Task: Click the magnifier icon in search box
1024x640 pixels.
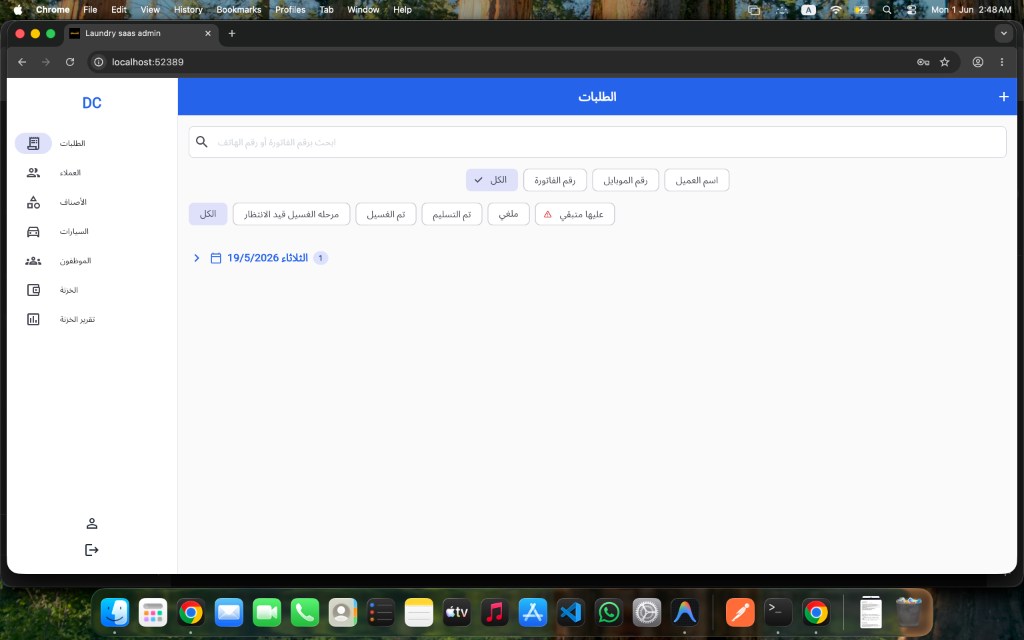Action: (202, 142)
